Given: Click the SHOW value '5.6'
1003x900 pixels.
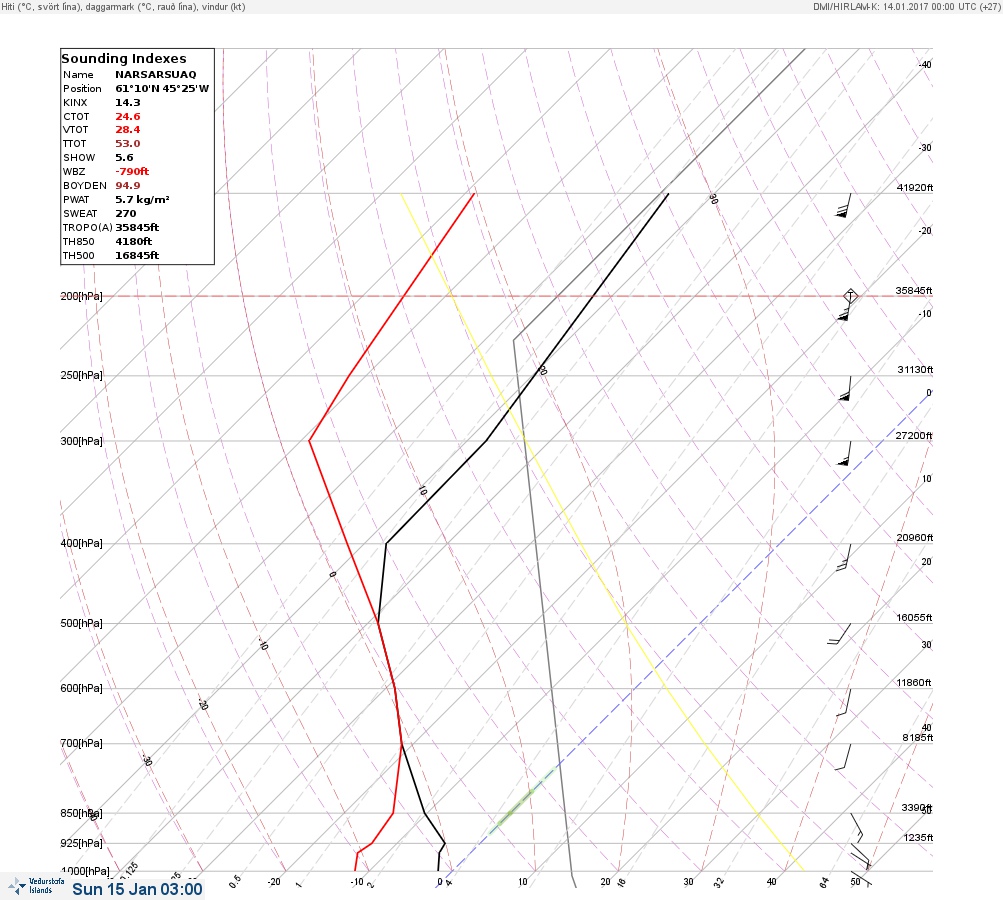Looking at the screenshot, I should [x=124, y=157].
